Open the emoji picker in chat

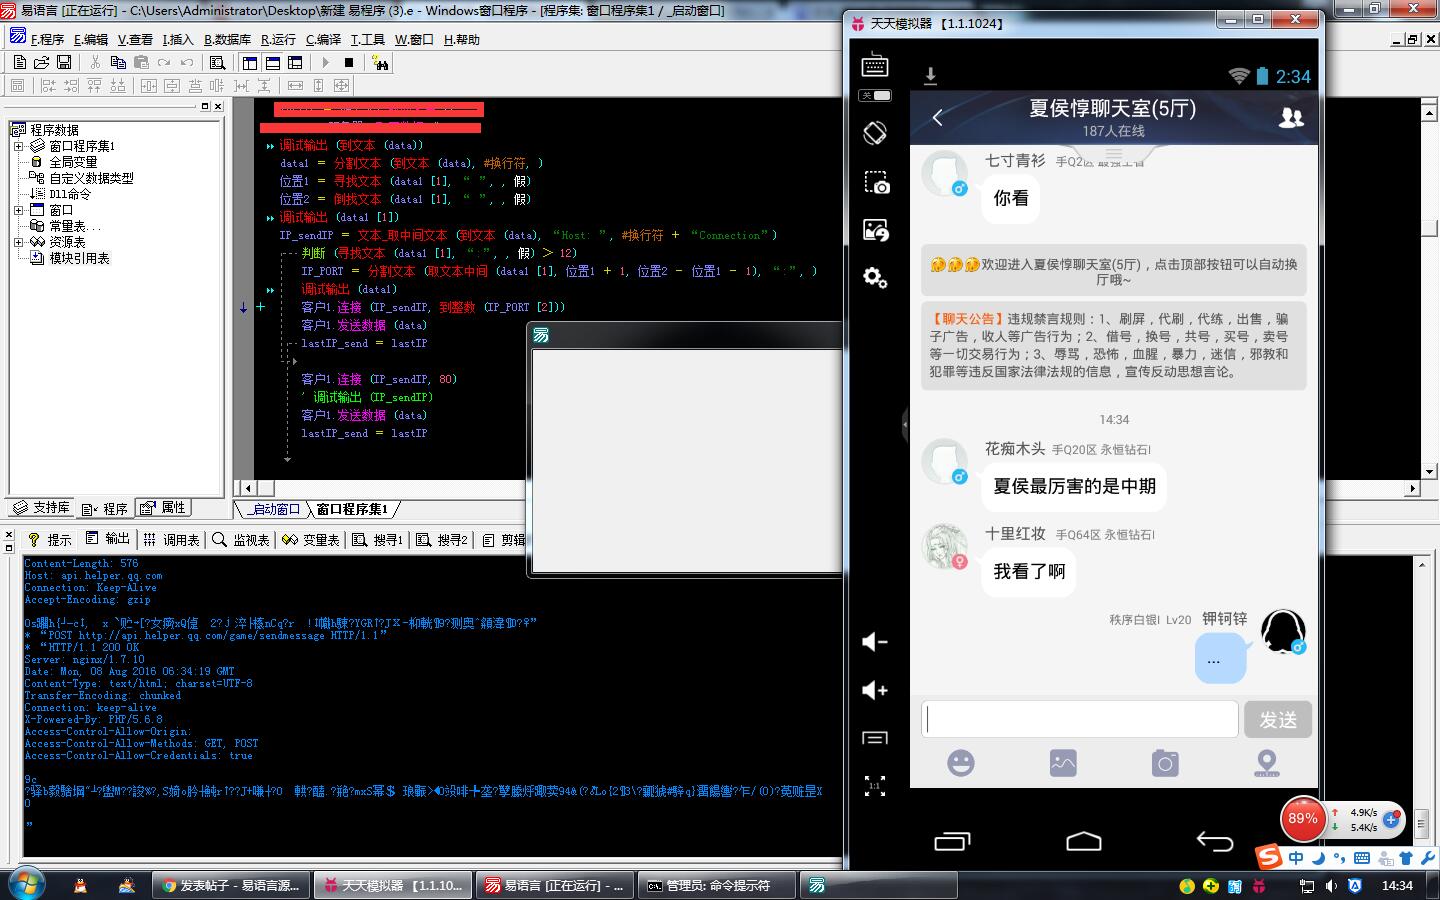pos(960,763)
